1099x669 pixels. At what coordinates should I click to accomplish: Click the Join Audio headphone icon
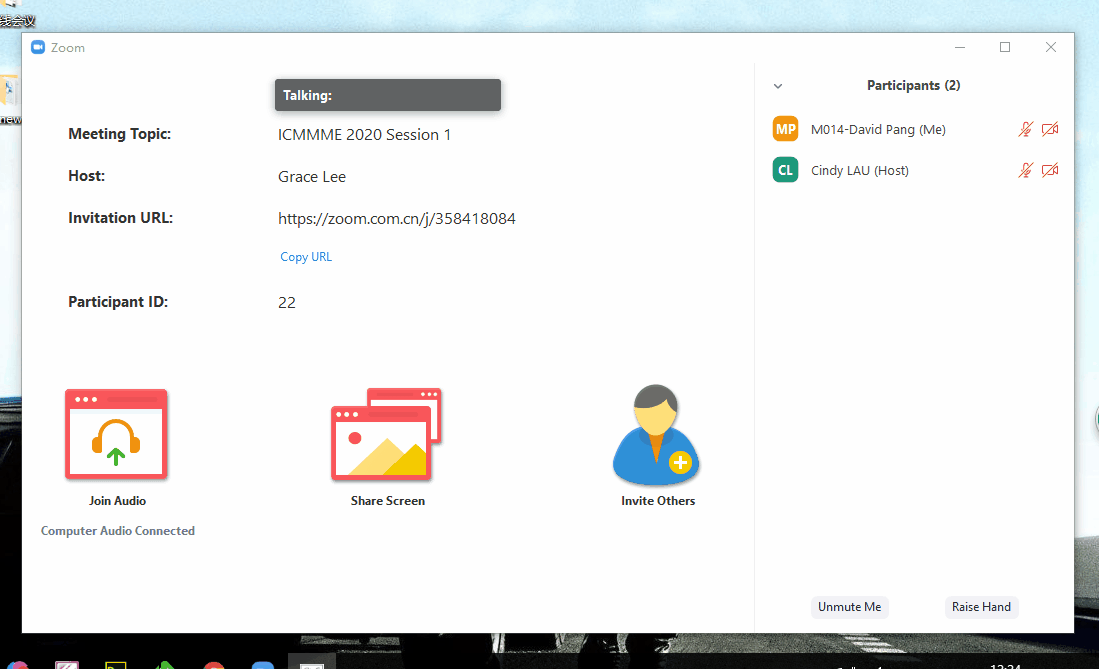[116, 434]
